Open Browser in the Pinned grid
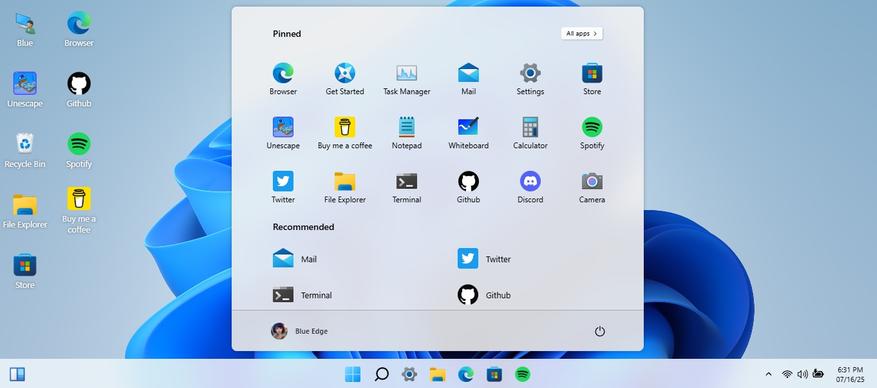This screenshot has width=877, height=388. pos(283,79)
